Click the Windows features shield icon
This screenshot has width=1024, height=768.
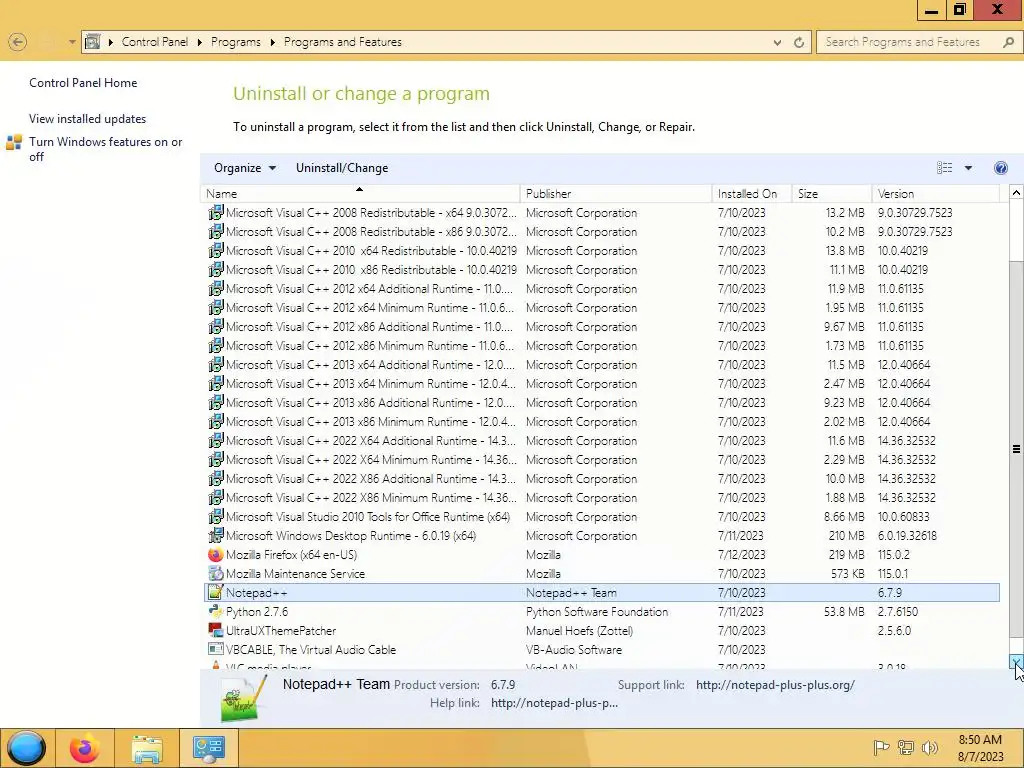point(14,142)
